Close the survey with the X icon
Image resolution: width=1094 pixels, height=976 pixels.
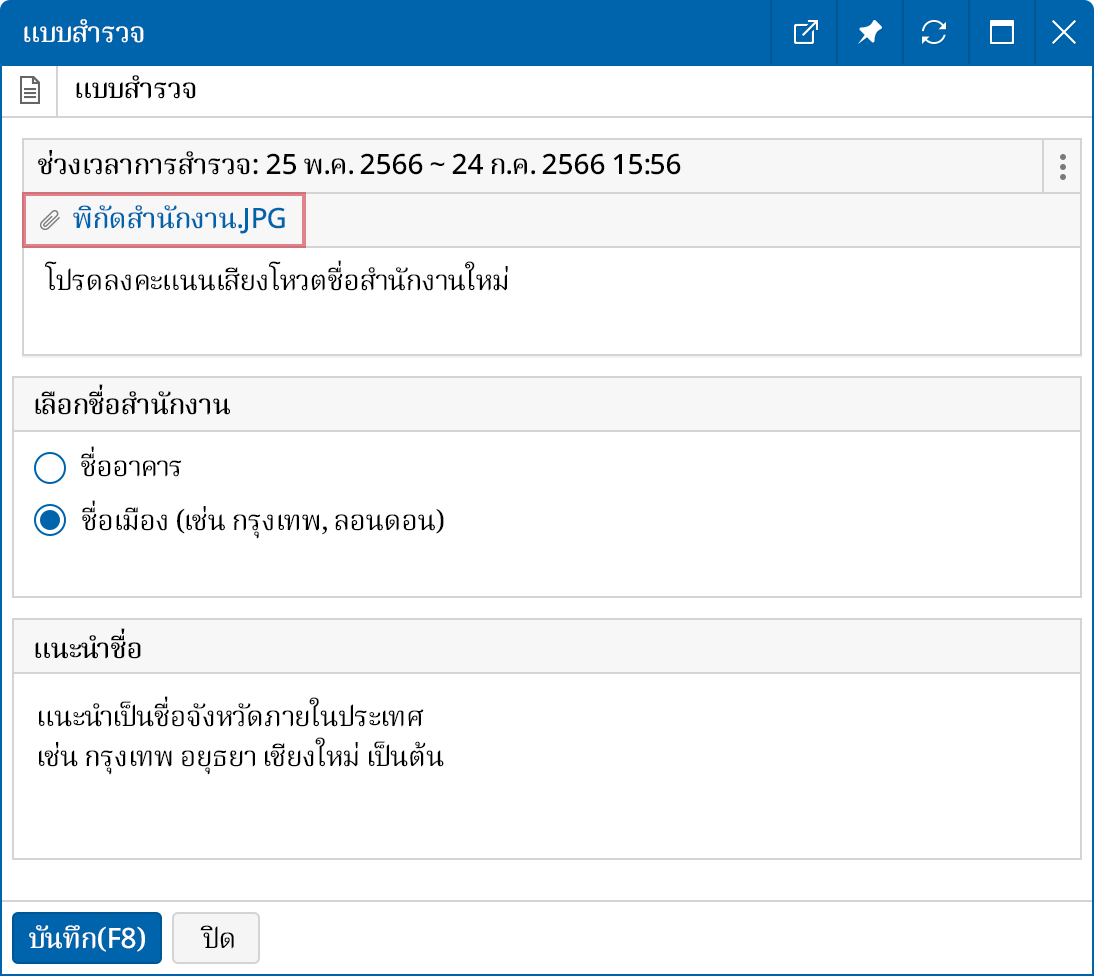[x=1063, y=32]
